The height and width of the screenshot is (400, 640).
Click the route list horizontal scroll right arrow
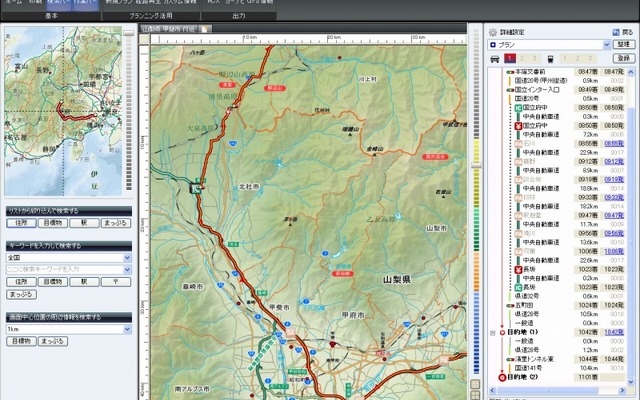pos(622,391)
